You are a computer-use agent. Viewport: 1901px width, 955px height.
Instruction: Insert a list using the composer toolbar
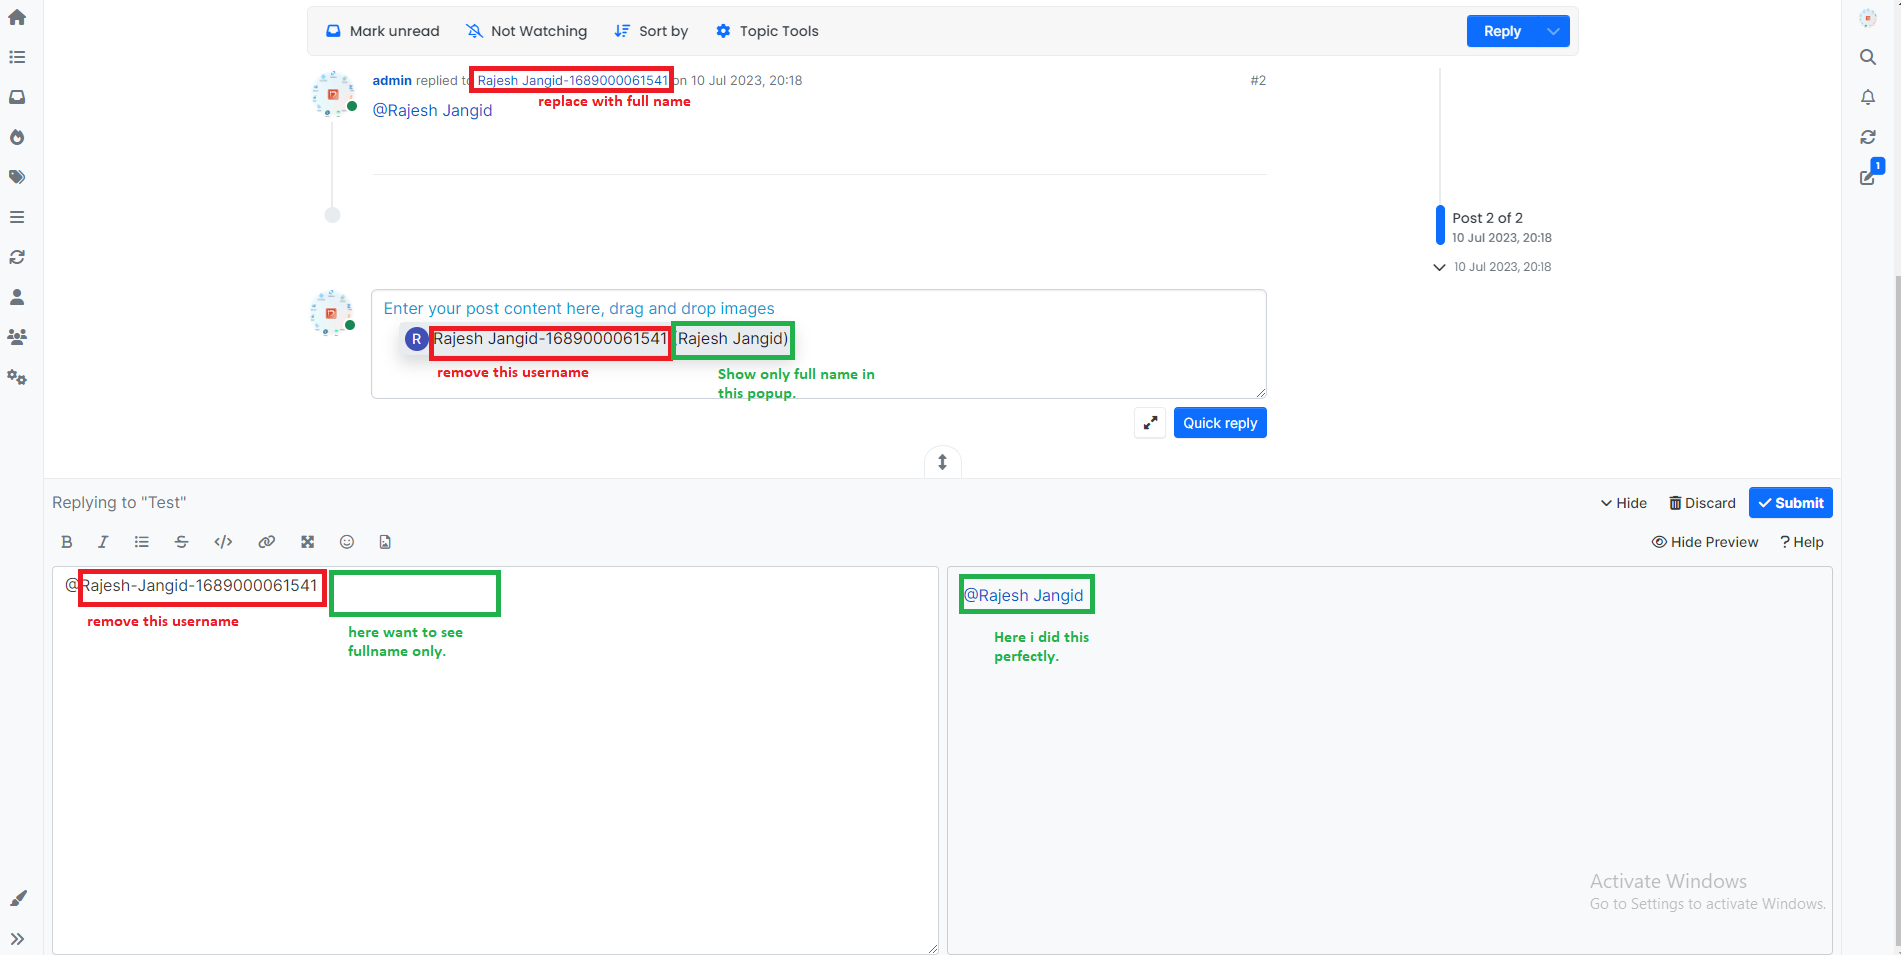point(142,542)
